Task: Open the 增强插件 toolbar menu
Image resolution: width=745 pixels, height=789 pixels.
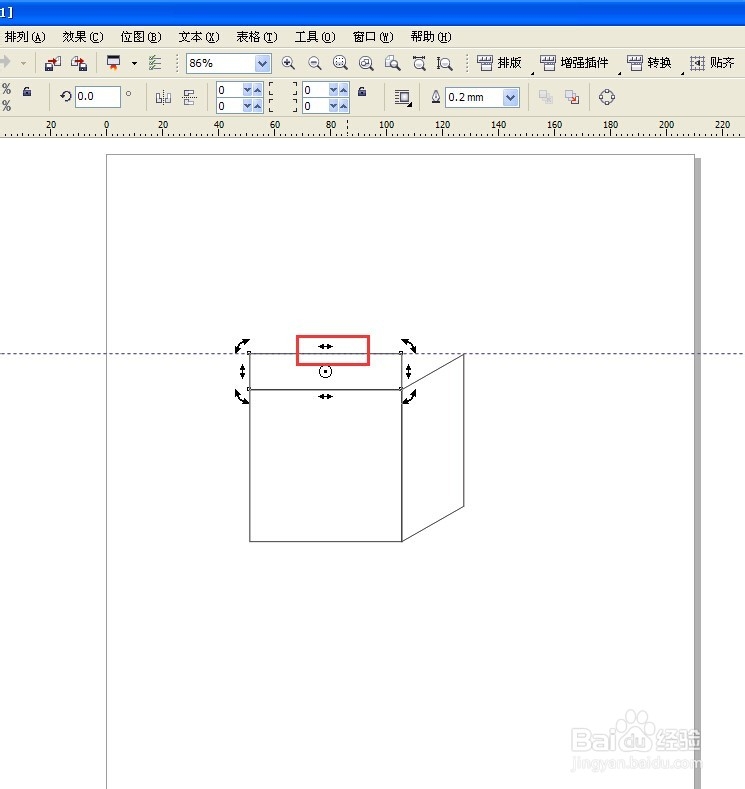Action: point(574,63)
